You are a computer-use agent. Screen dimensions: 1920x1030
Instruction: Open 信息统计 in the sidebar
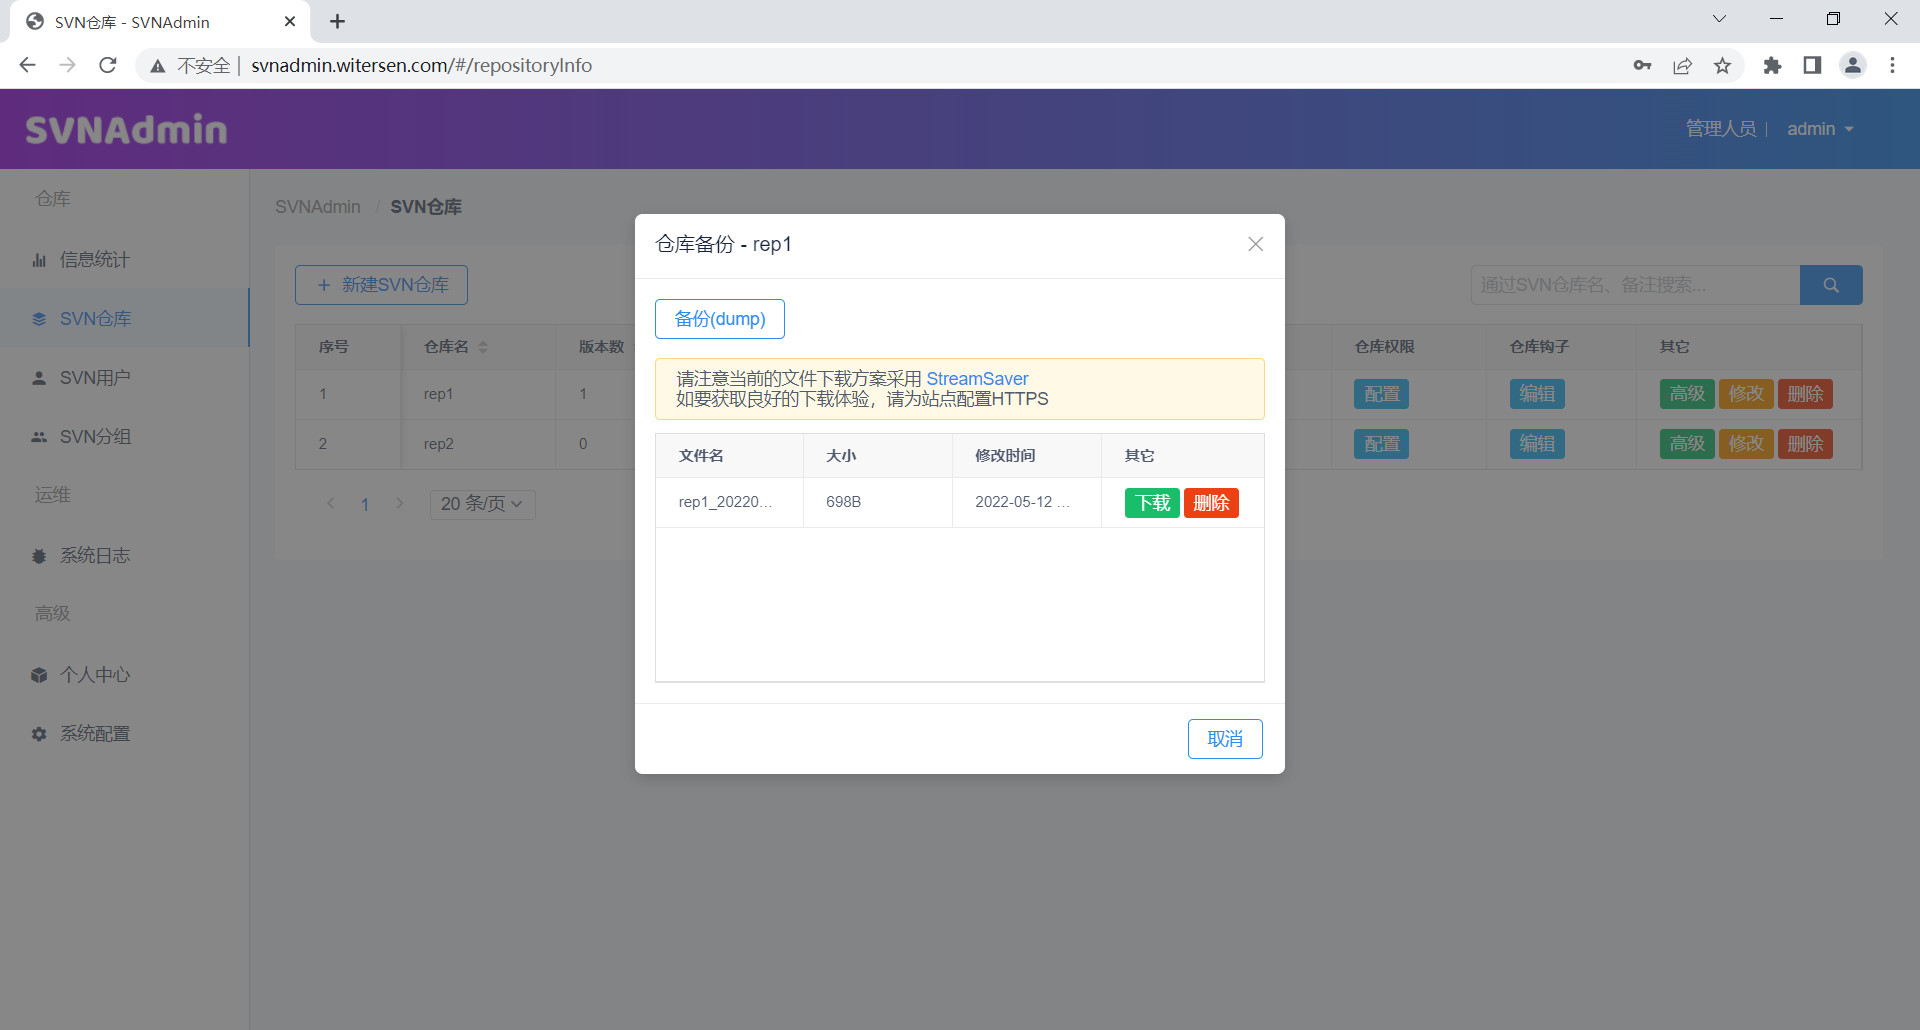[x=124, y=260]
